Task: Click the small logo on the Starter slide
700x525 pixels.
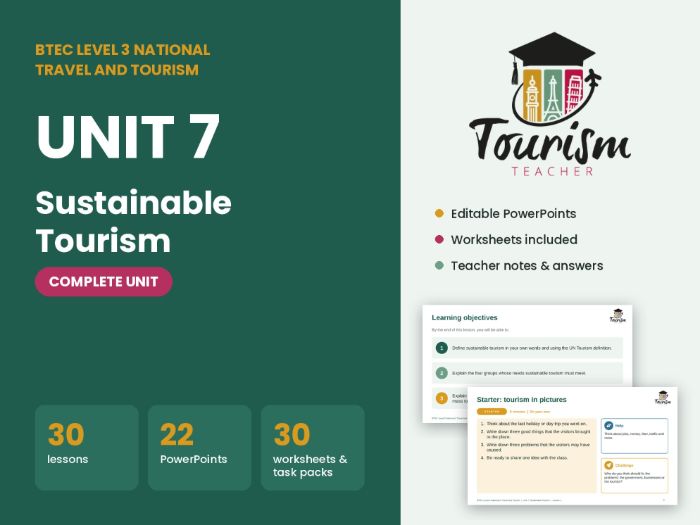Action: [662, 397]
